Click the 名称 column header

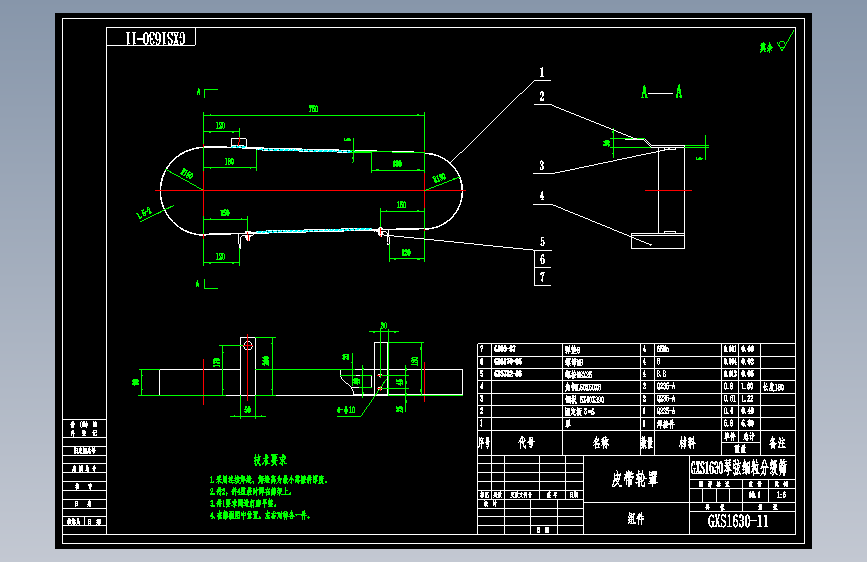pyautogui.click(x=601, y=443)
